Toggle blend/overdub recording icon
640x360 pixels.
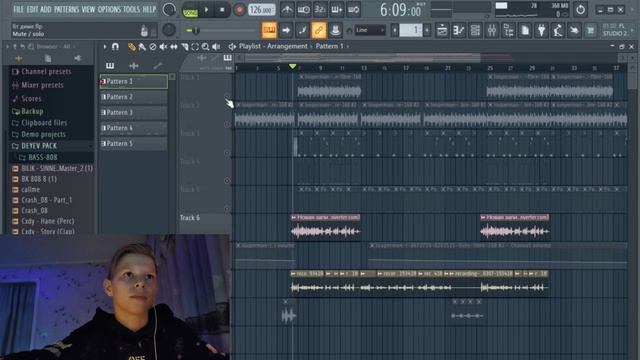click(x=337, y=10)
